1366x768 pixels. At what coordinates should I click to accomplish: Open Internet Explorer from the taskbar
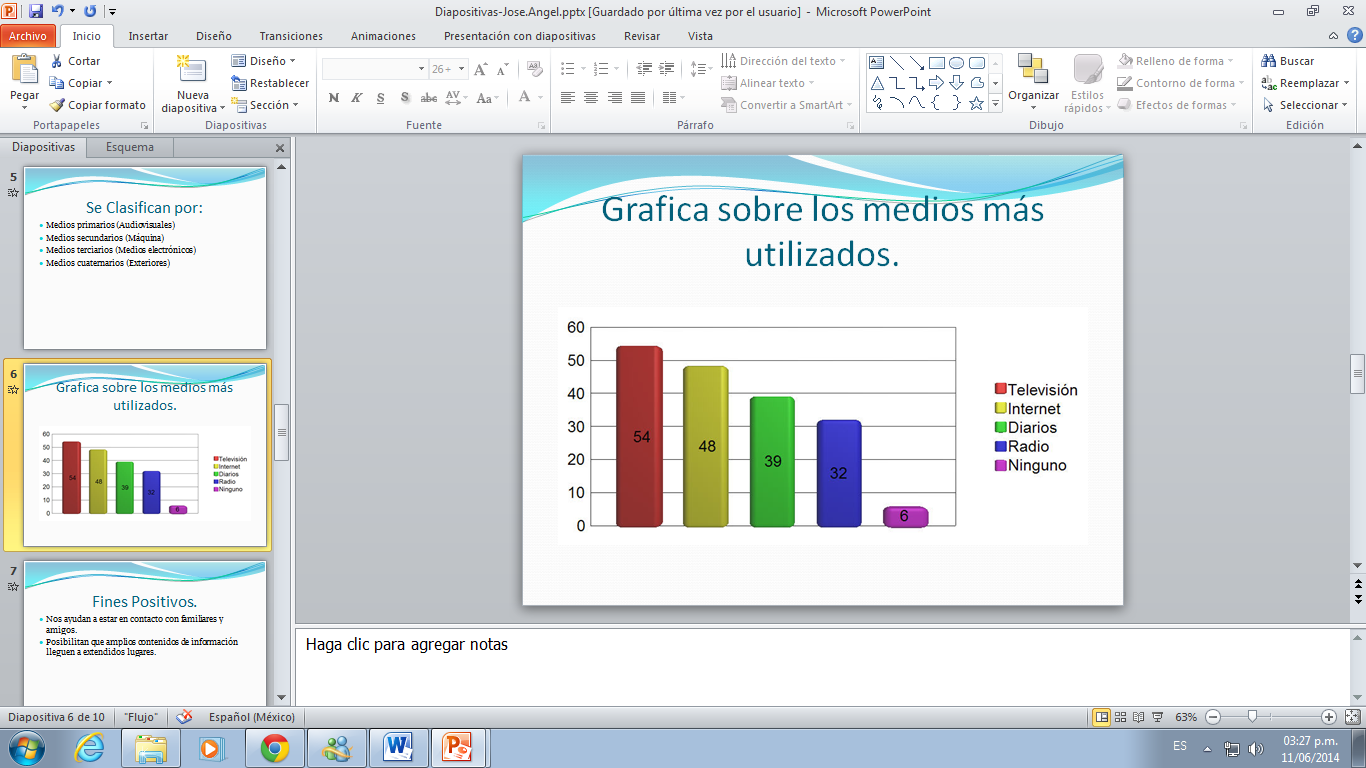coord(89,747)
